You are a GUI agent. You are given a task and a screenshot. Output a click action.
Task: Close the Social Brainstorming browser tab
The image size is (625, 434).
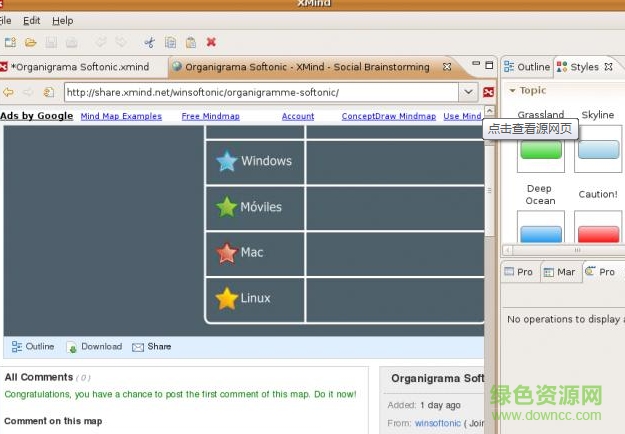coord(447,67)
